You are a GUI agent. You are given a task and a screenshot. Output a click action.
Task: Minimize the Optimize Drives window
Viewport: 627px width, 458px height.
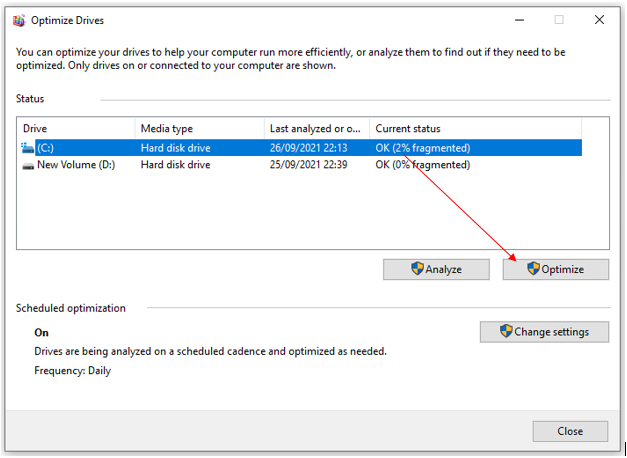point(519,20)
